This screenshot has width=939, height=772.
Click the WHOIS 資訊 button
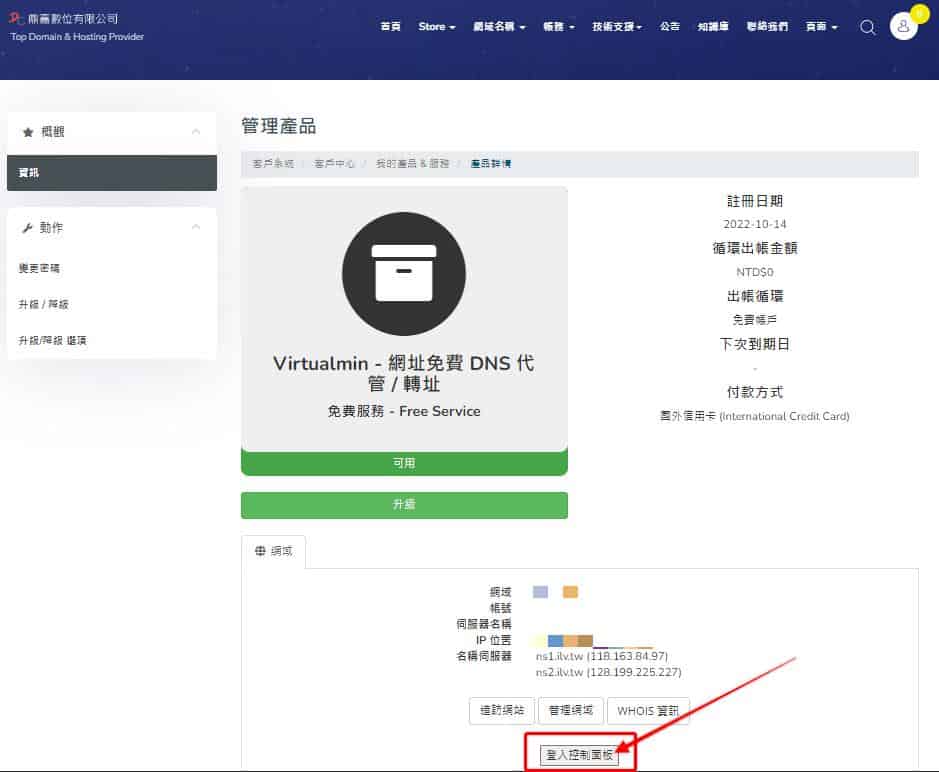[x=647, y=711]
